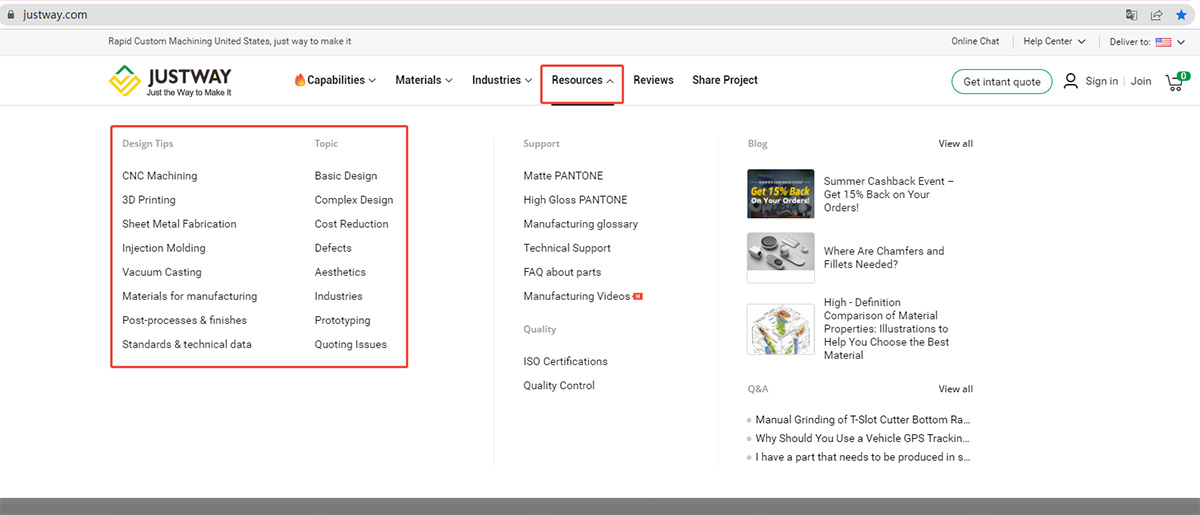Open the CNC Machining design tips

click(x=160, y=176)
